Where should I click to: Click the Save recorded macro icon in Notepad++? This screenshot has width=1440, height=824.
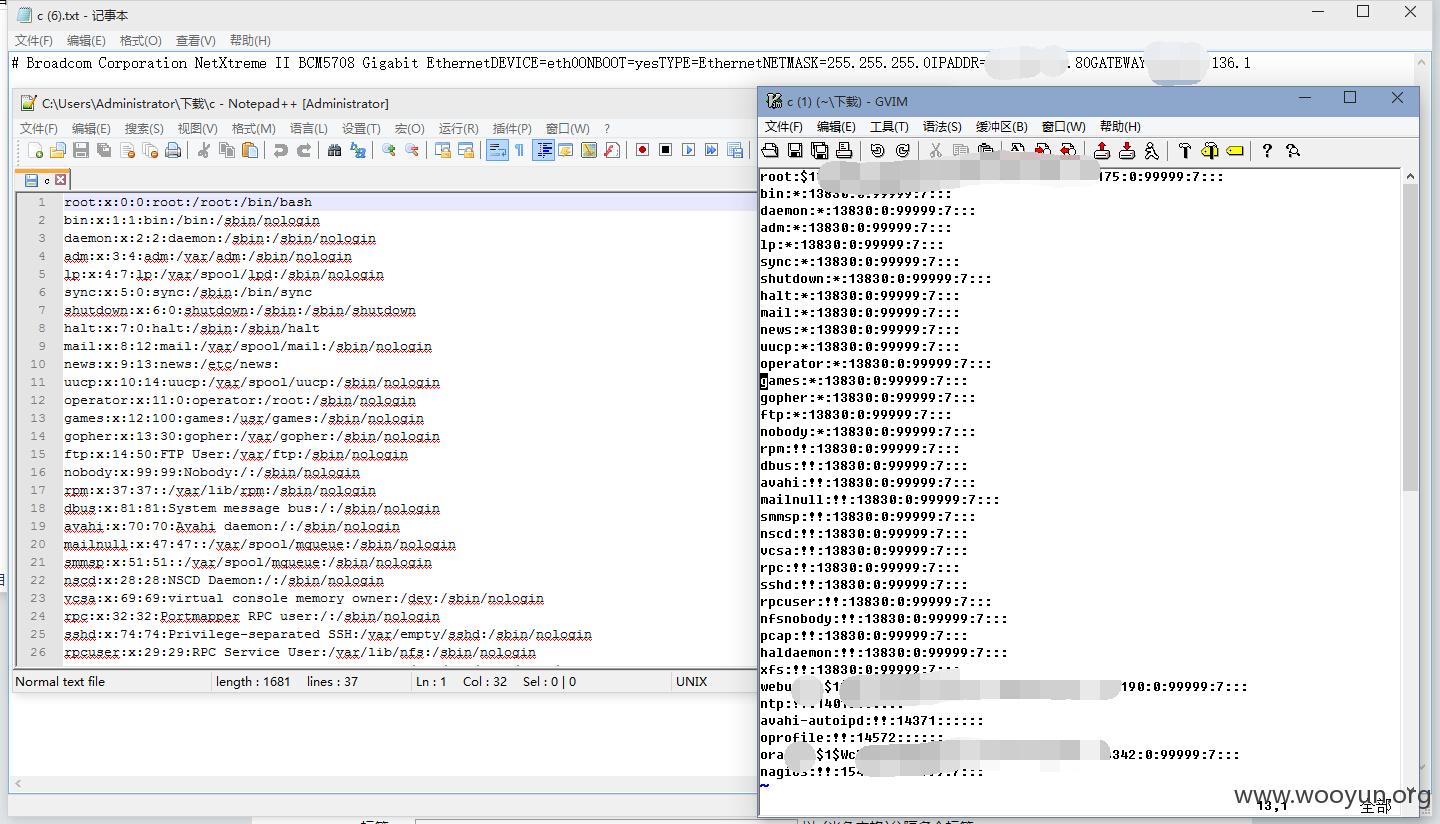pyautogui.click(x=734, y=150)
